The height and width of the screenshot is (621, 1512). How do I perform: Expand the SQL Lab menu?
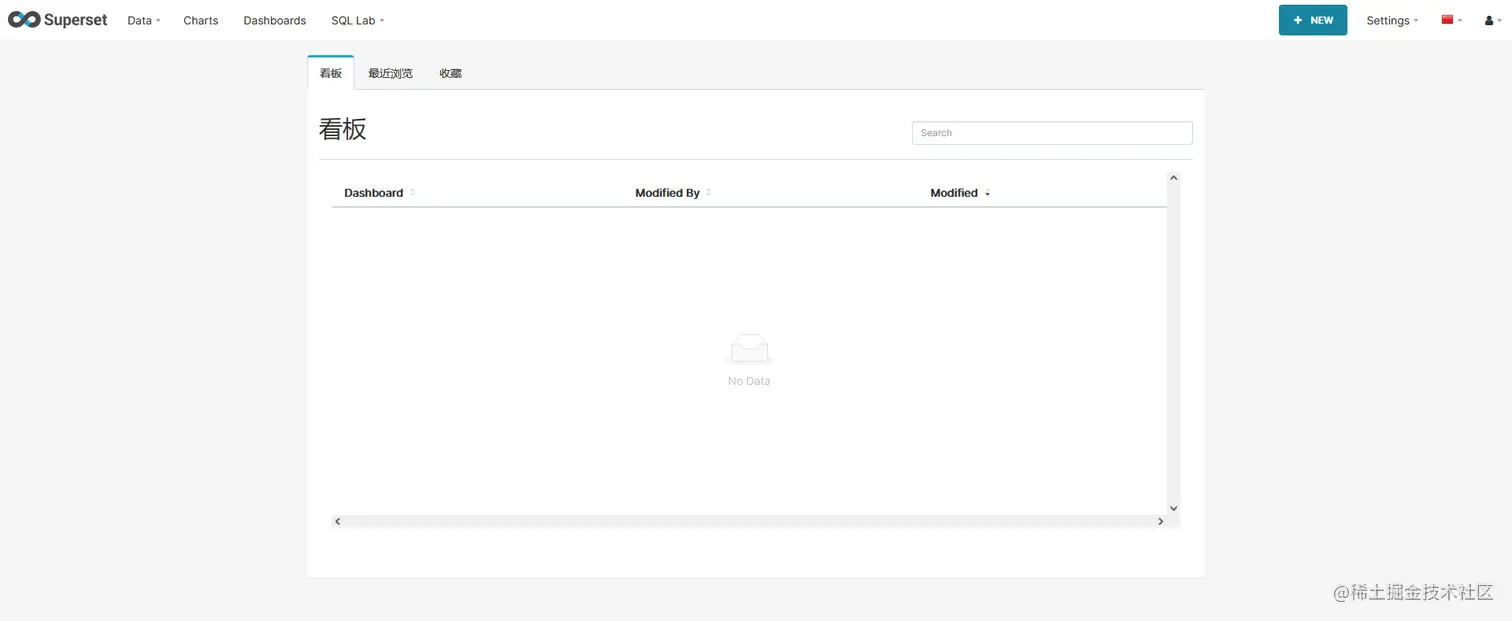point(358,20)
